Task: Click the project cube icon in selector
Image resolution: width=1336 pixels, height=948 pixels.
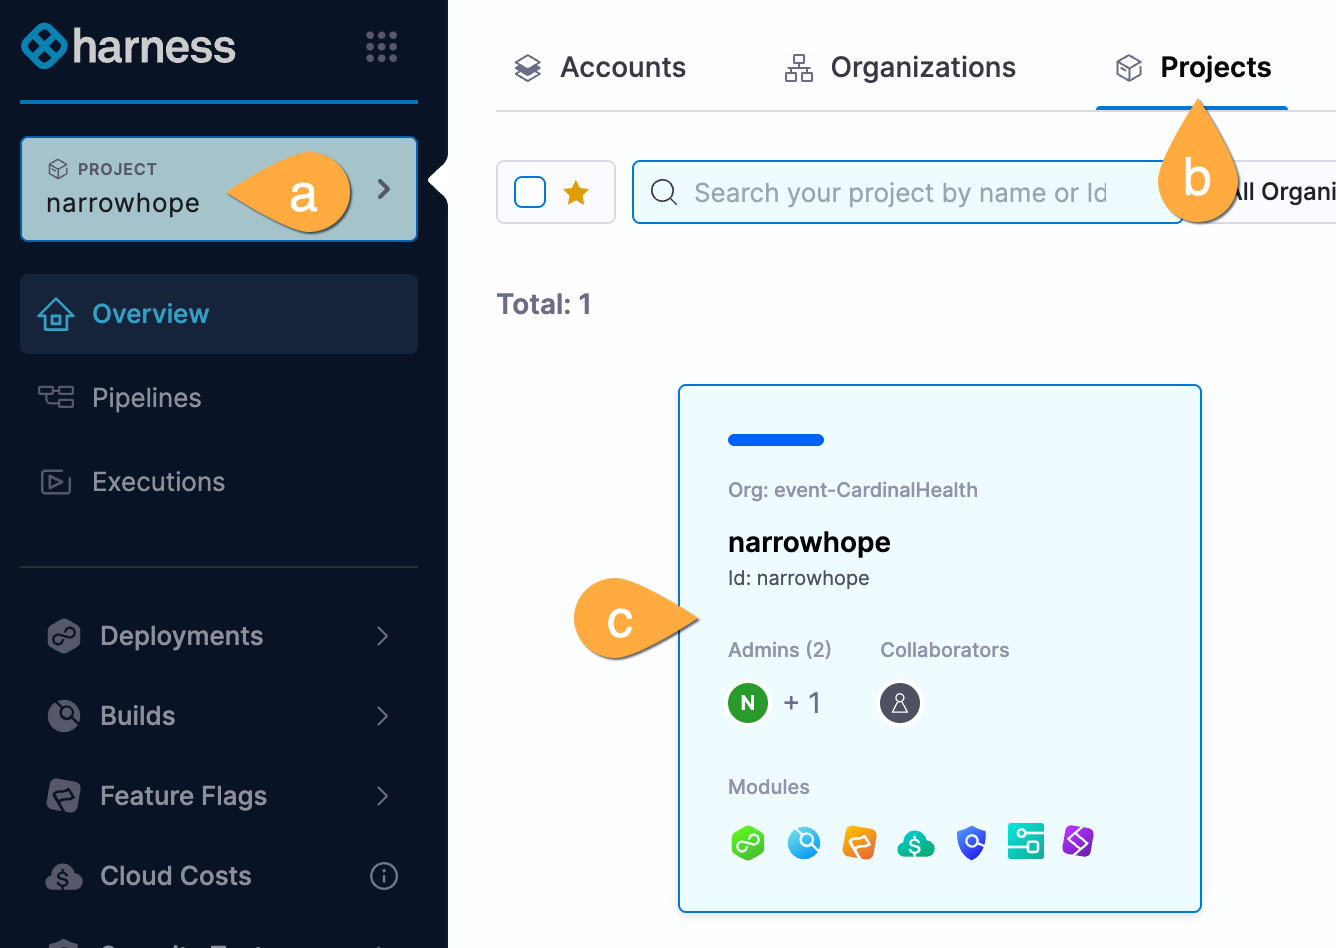Action: (58, 169)
